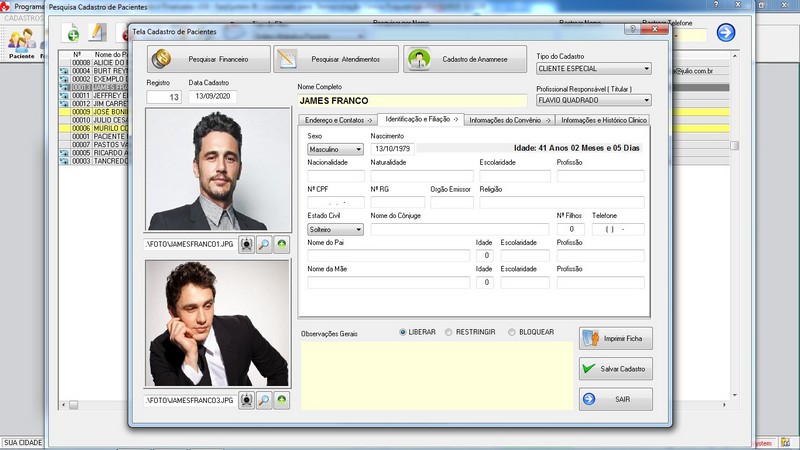The height and width of the screenshot is (450, 800).
Task: Select the BLOQUEAR radio option
Action: pos(512,332)
